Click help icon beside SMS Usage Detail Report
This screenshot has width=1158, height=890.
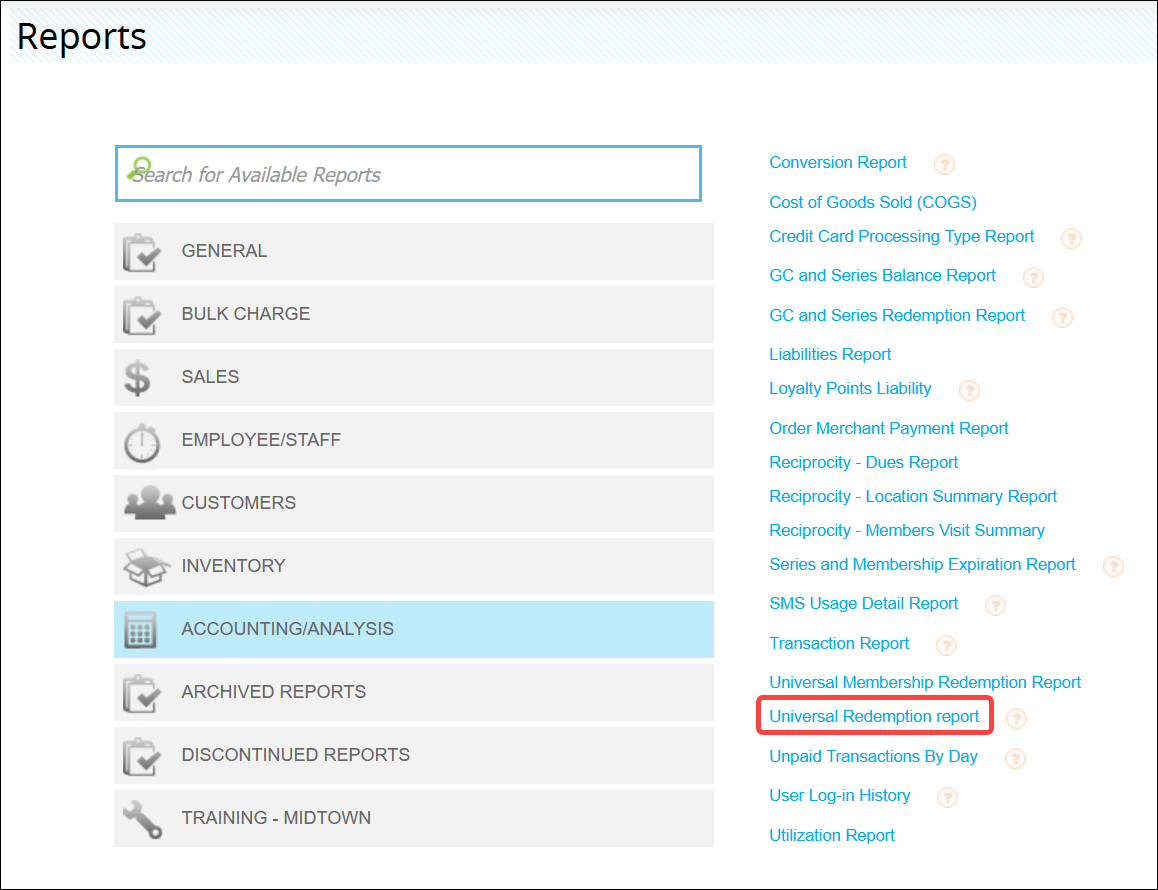click(995, 605)
